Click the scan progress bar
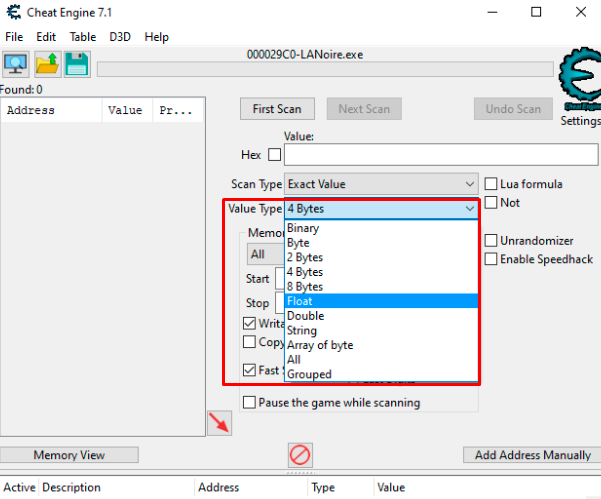 324,69
